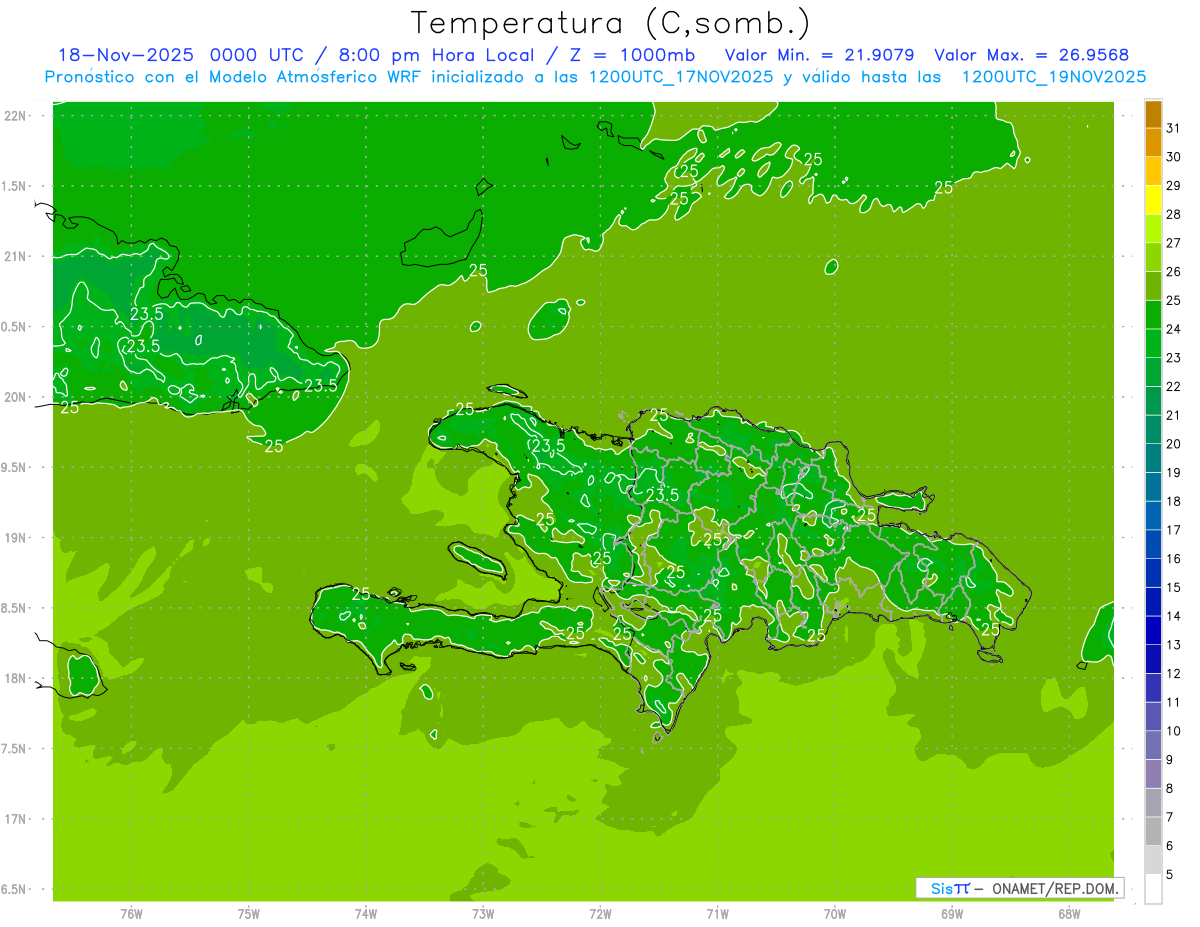Click the legend value '31'

click(1174, 127)
